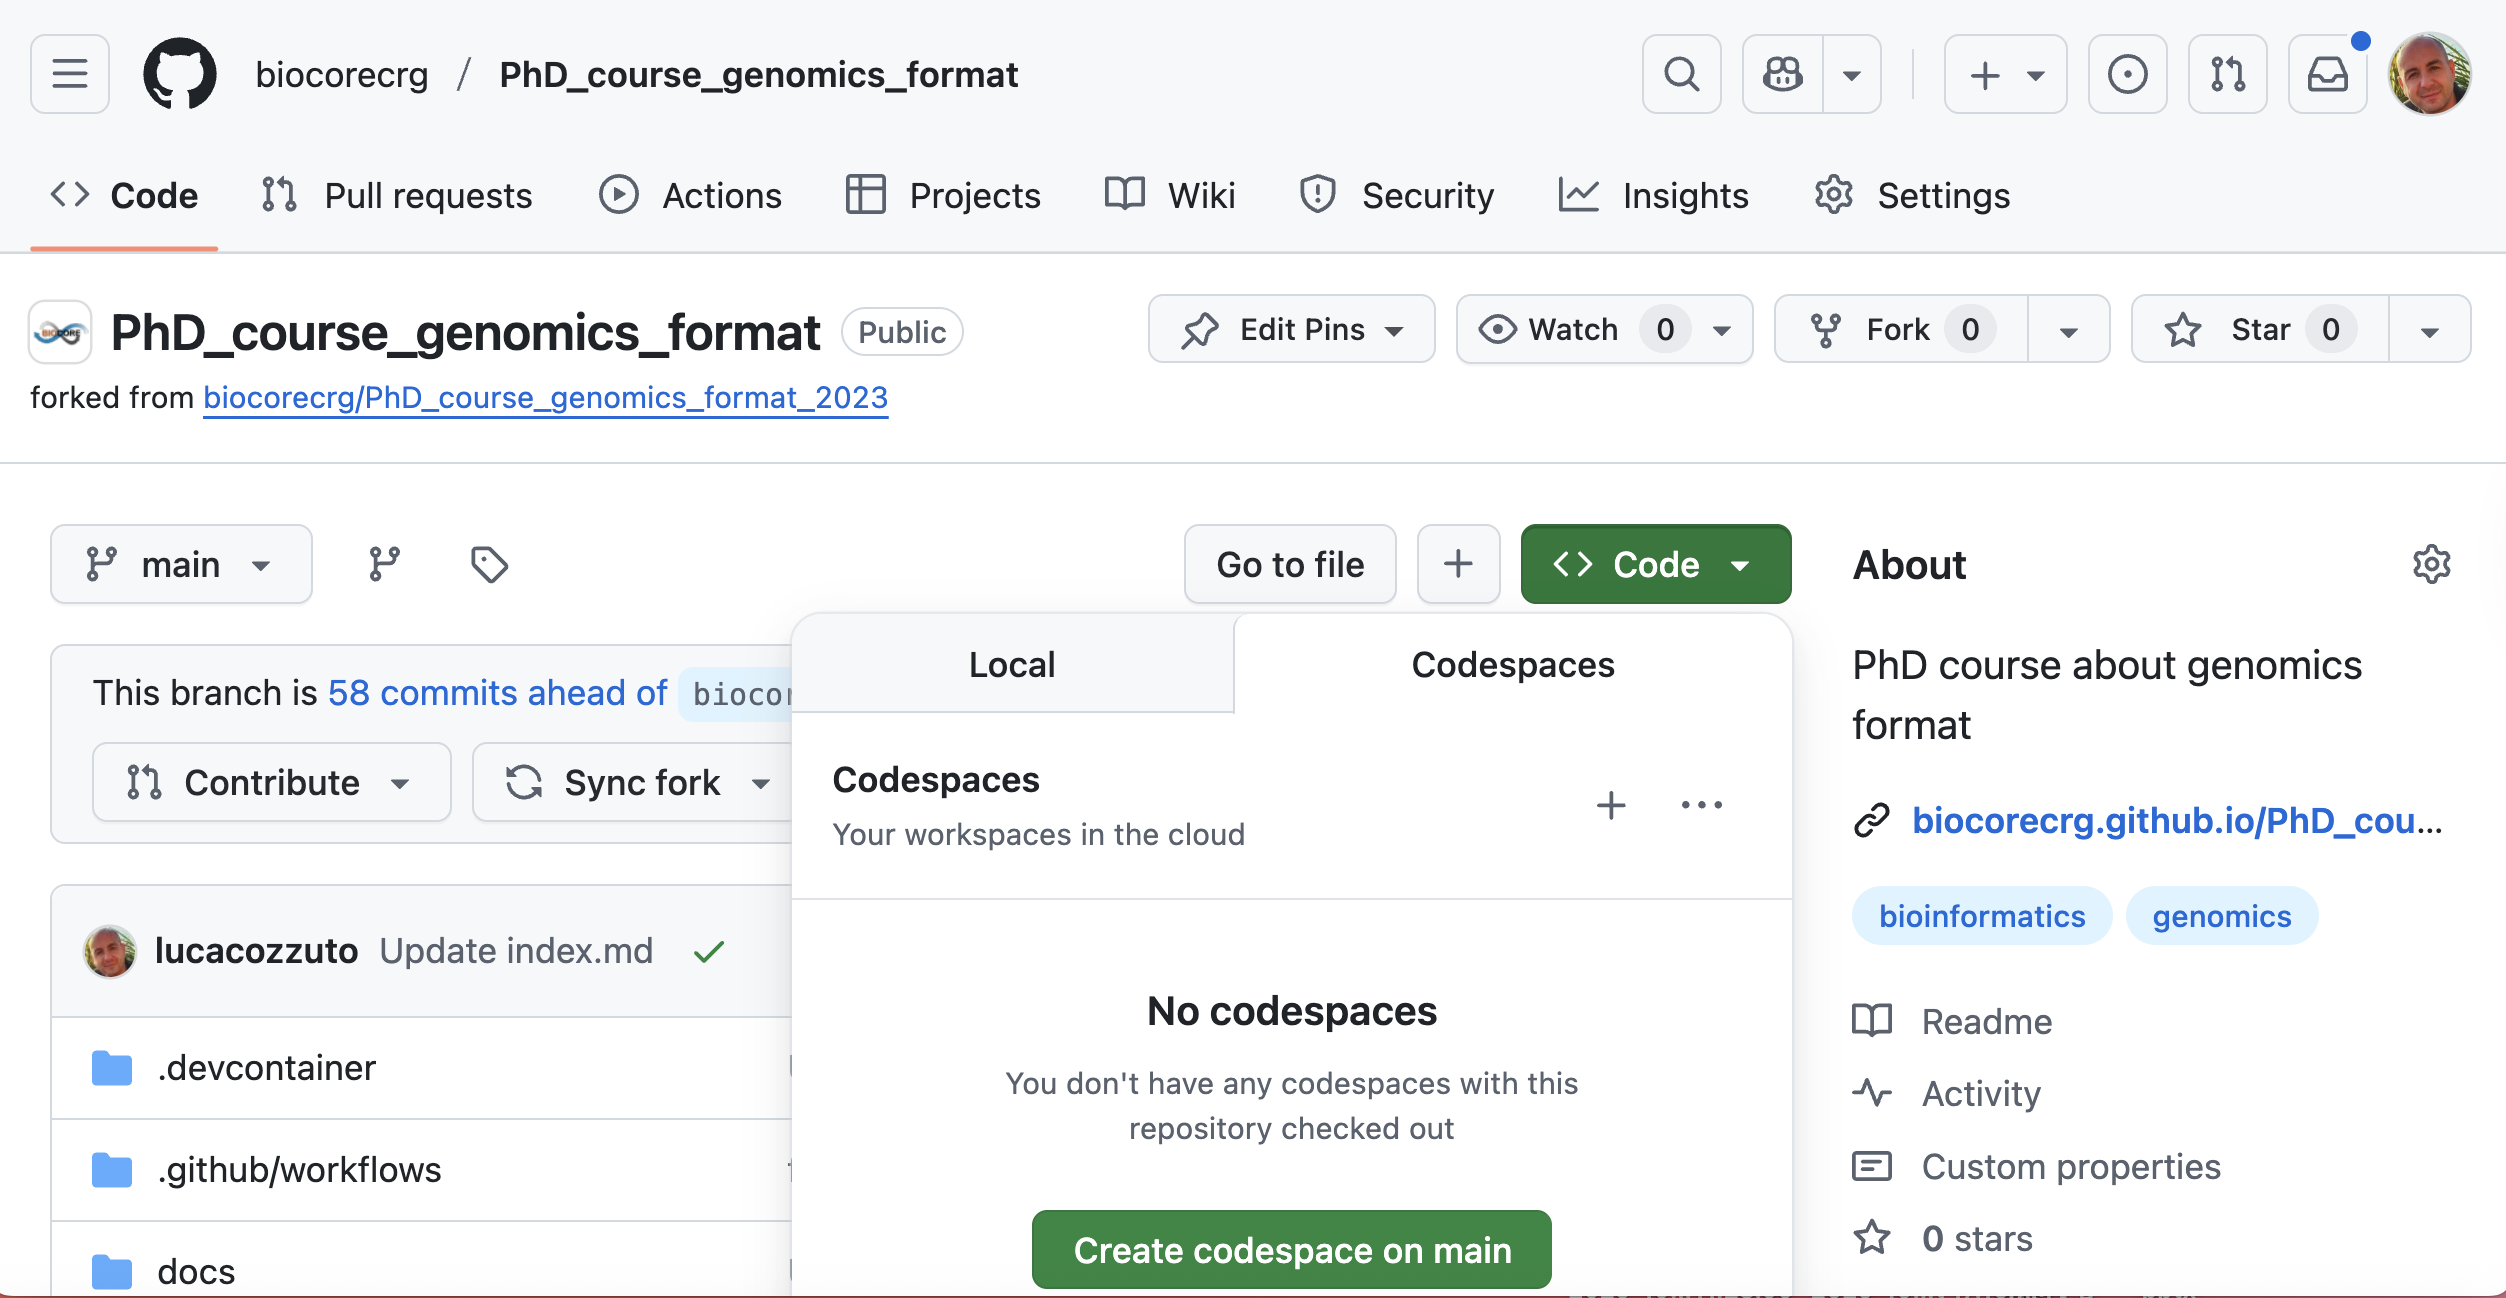The width and height of the screenshot is (2506, 1298).
Task: Open the forked-from repository link
Action: (x=545, y=397)
